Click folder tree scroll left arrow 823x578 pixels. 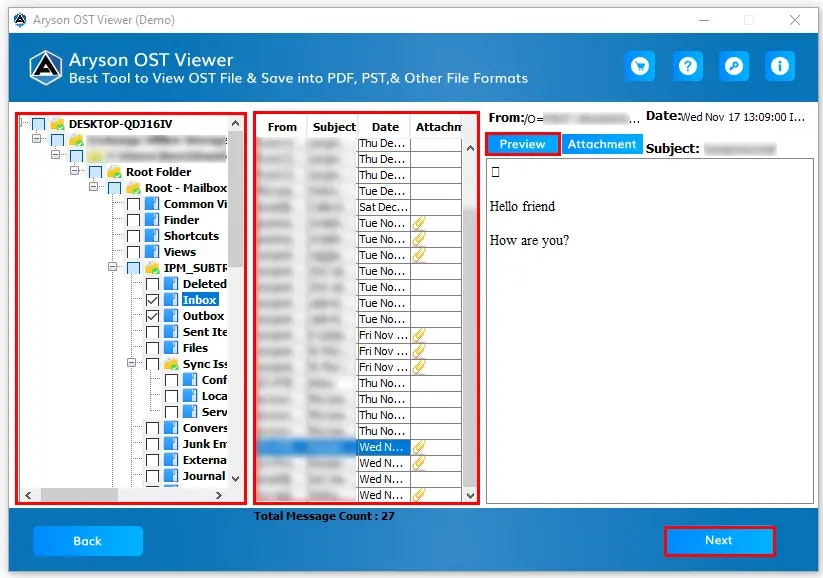pos(28,495)
